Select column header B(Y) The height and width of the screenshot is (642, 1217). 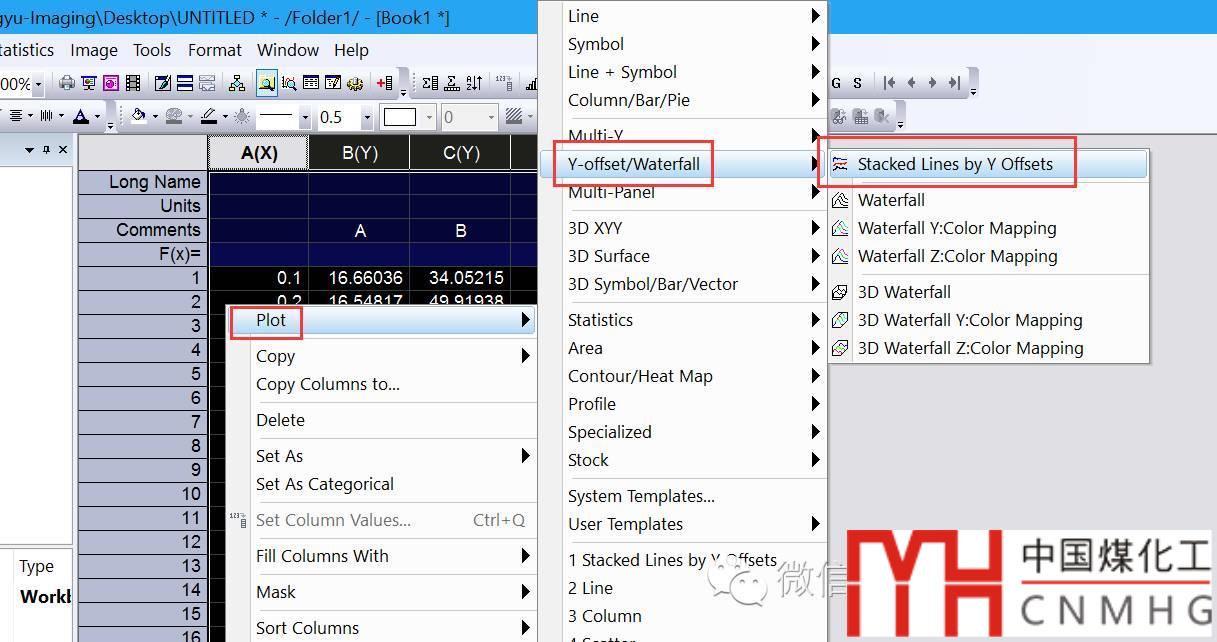click(x=360, y=152)
